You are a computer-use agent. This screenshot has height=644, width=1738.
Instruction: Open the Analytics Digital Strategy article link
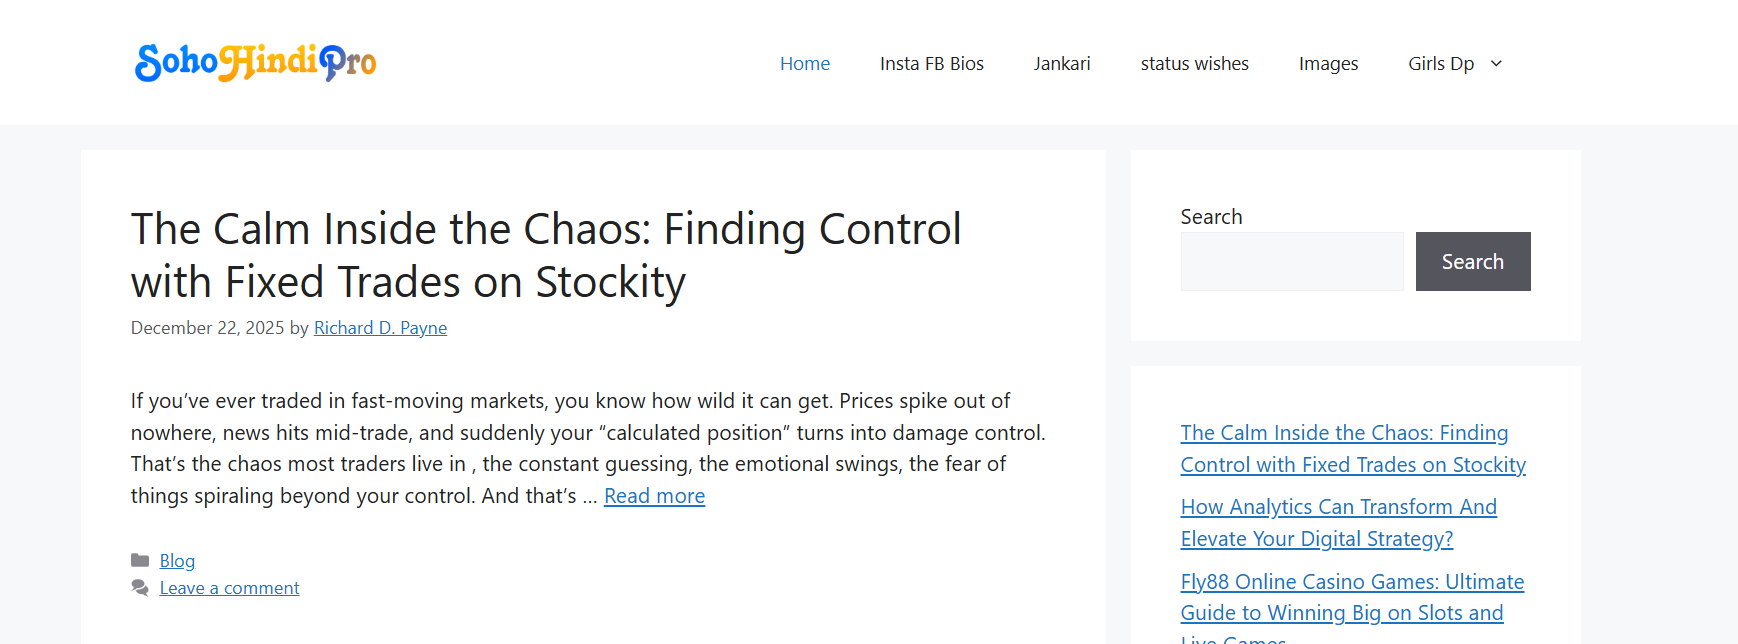click(1338, 522)
